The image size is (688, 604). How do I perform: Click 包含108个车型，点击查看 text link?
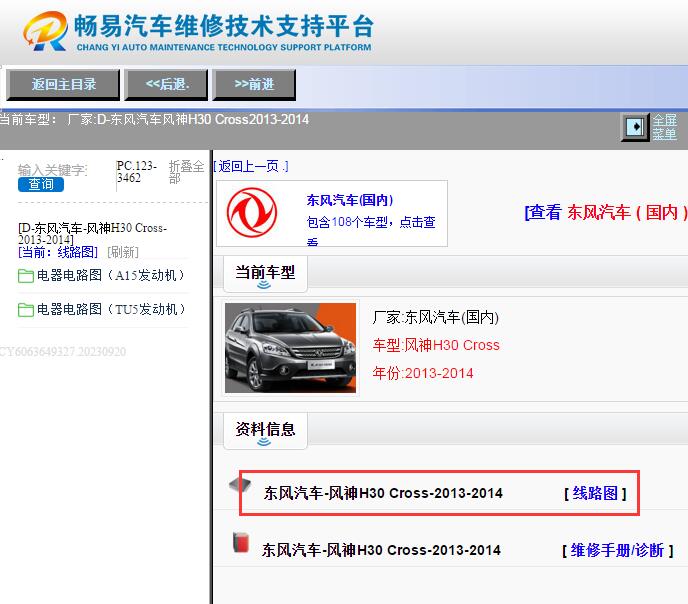[x=371, y=232]
